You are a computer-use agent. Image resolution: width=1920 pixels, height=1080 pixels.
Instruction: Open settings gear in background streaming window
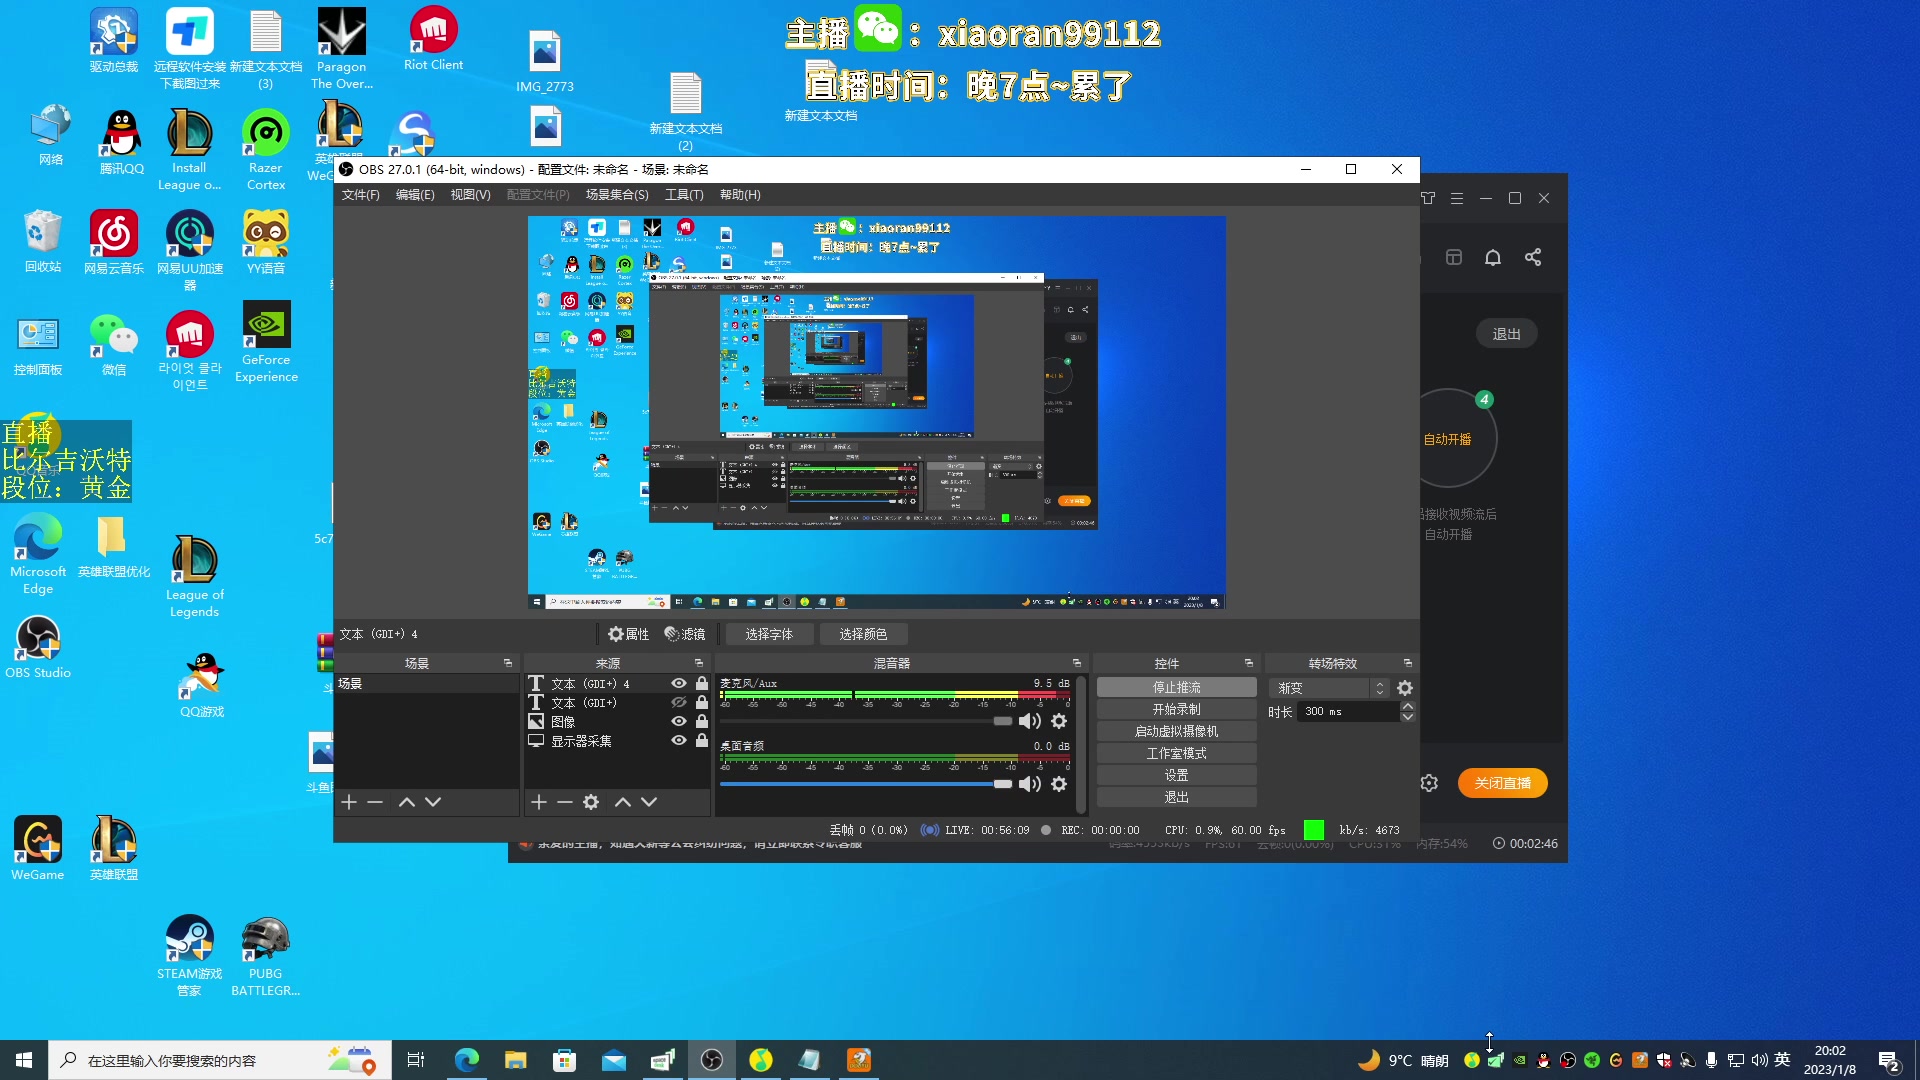pos(1429,783)
